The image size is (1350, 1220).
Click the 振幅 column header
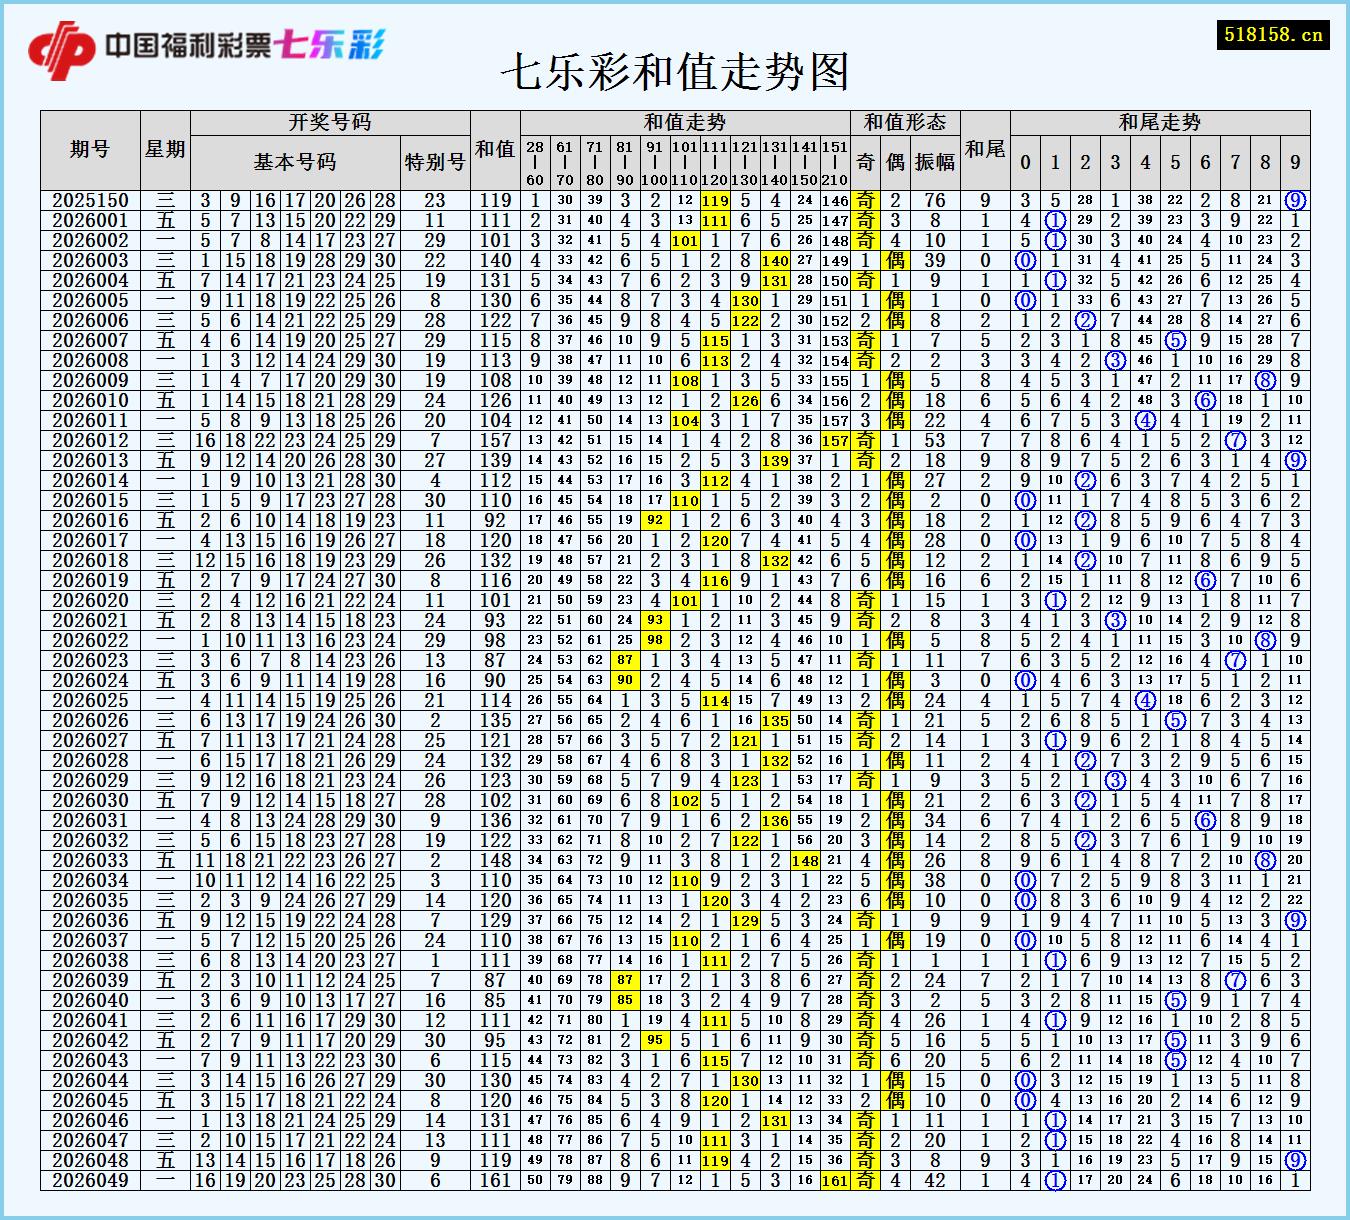point(935,163)
